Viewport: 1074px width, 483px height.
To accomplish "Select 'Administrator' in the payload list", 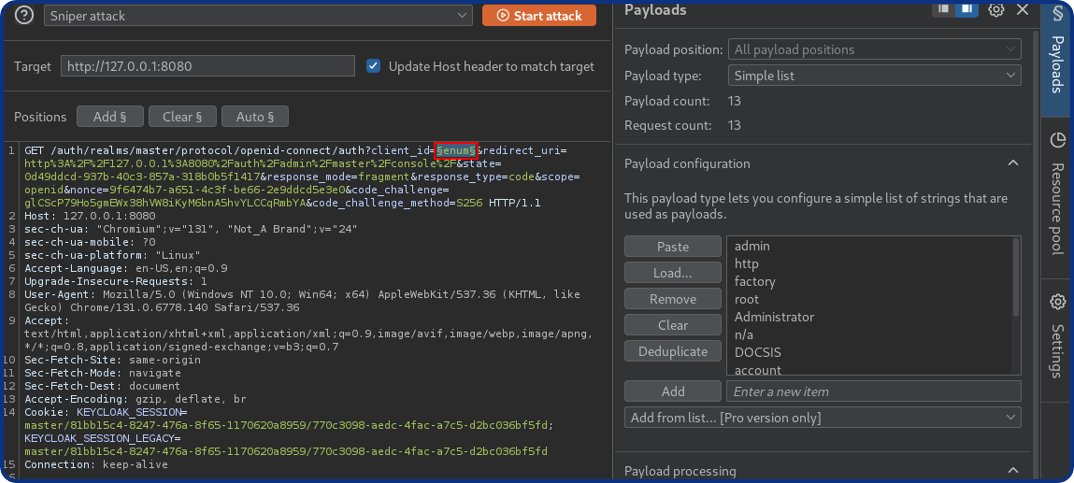I will (x=774, y=317).
